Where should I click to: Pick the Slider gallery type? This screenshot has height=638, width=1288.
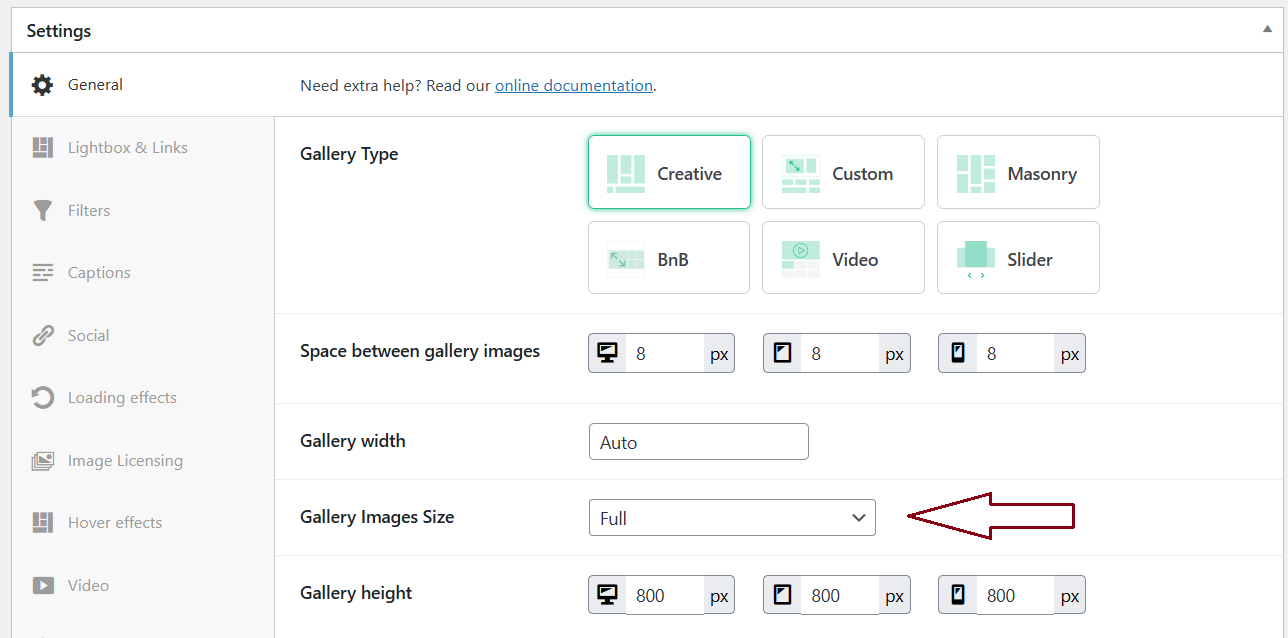tap(1018, 259)
